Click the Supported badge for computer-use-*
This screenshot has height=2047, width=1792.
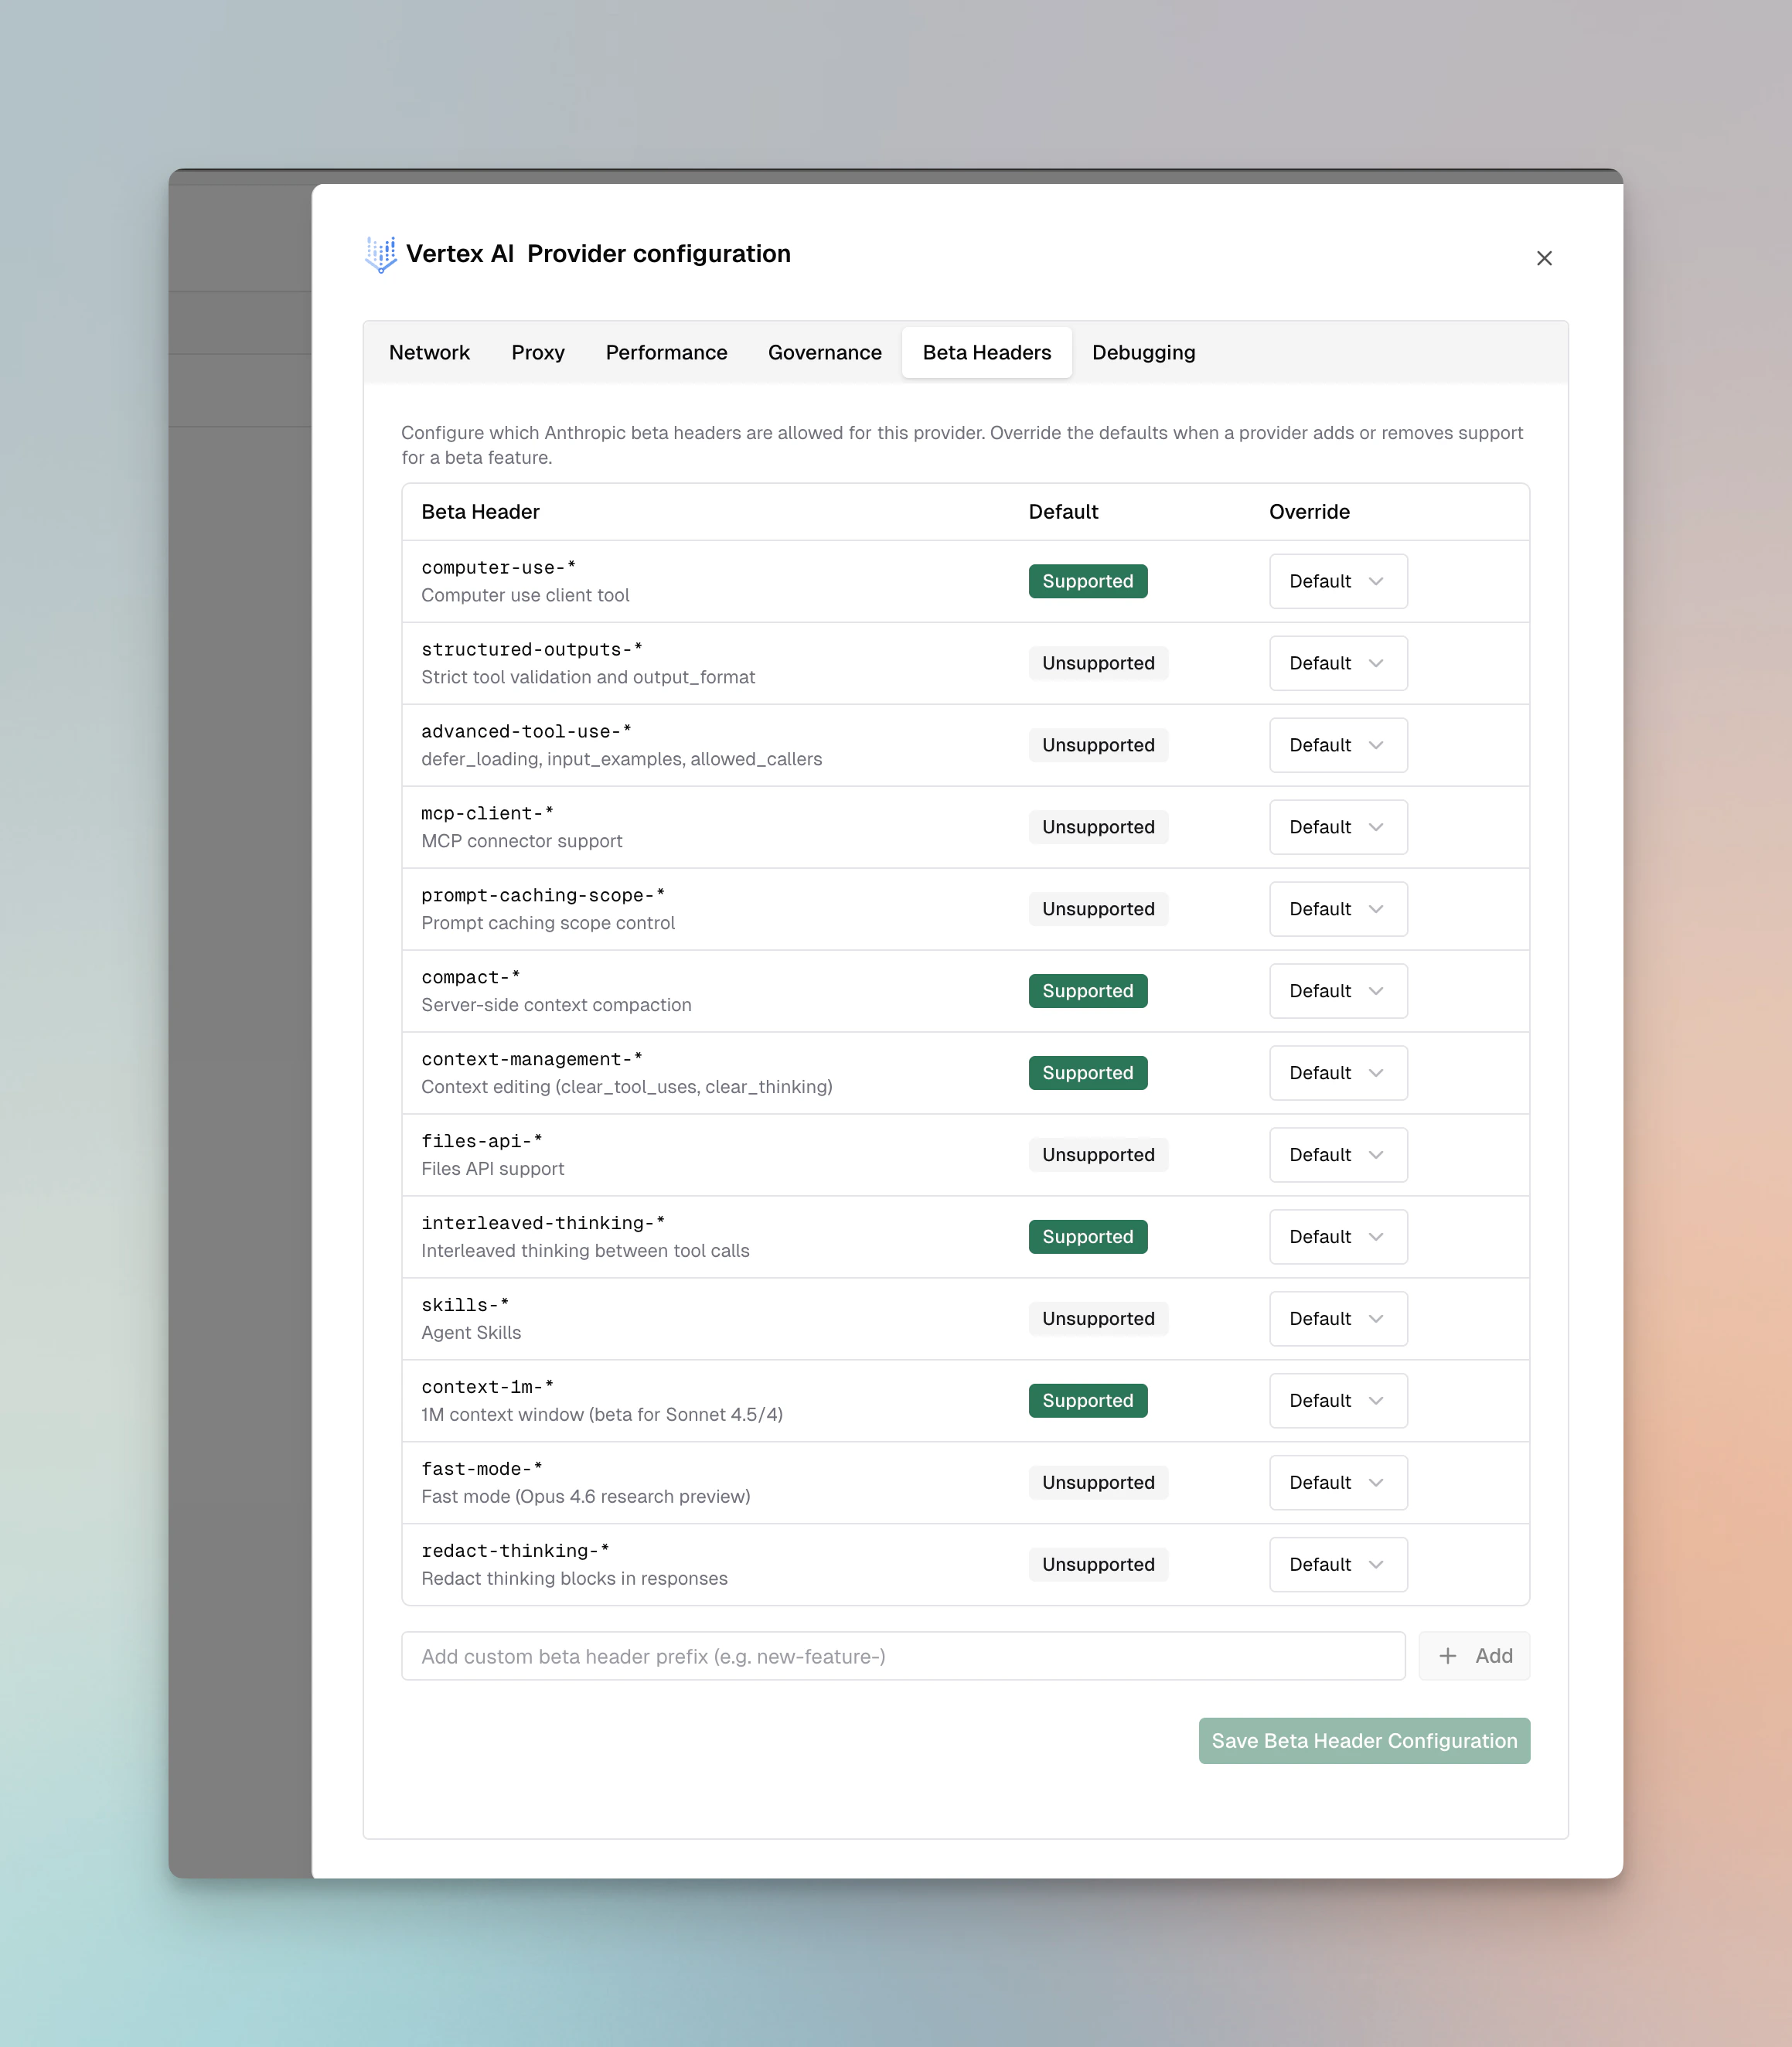tap(1087, 581)
